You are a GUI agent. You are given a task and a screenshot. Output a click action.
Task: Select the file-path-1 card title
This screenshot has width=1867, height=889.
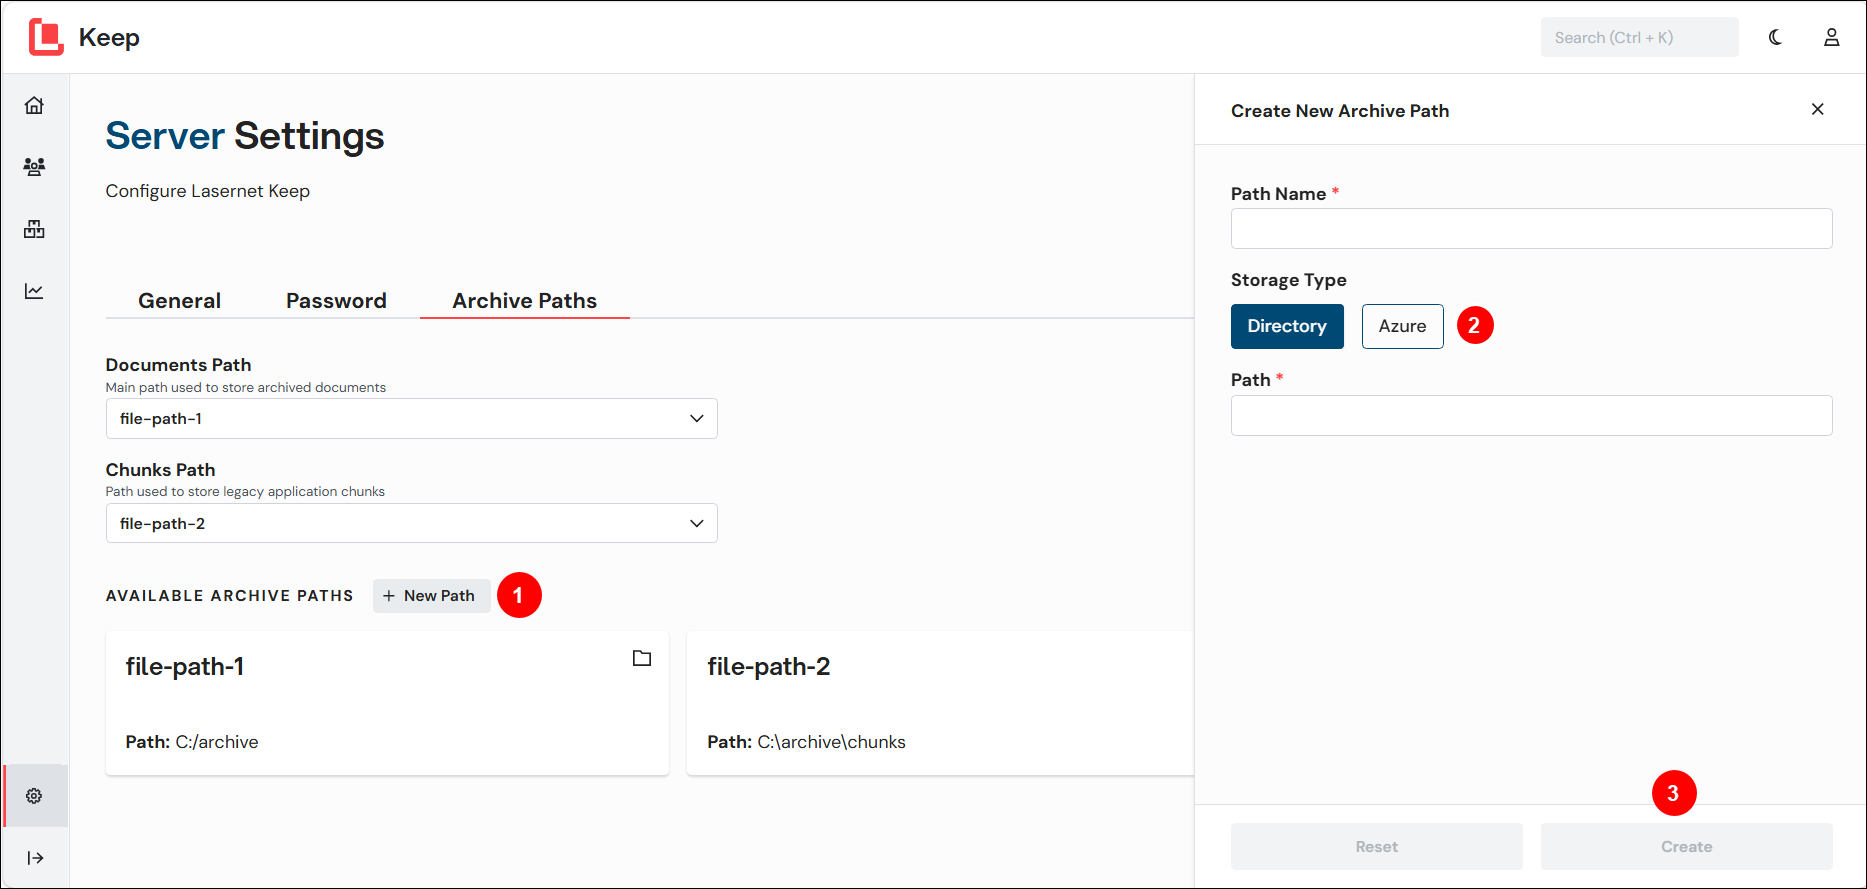coord(185,667)
